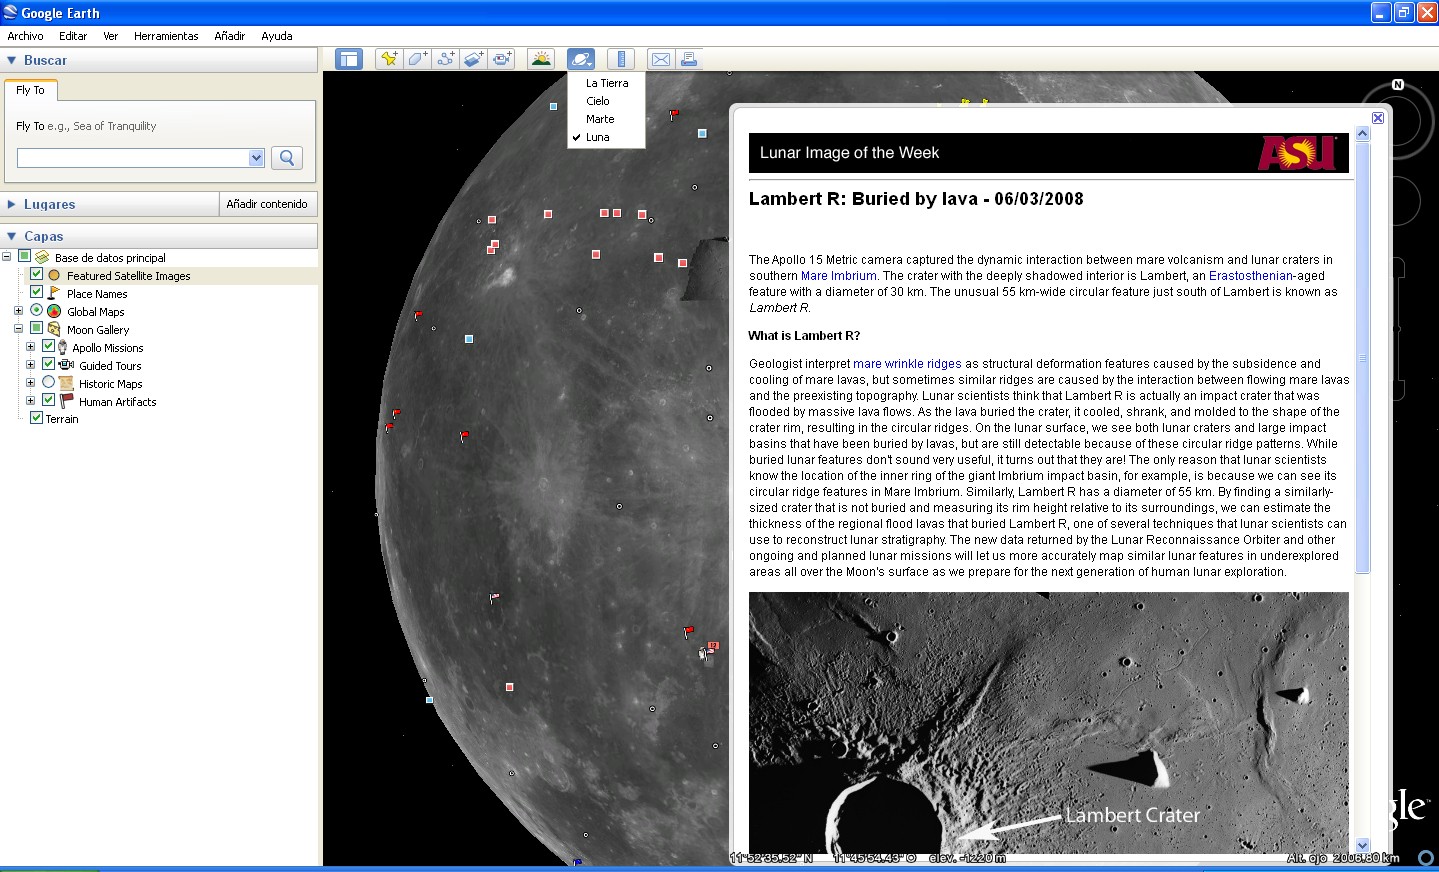Screen dimensions: 1439x872
Task: Uncheck Apollo Missions layer
Action: pos(48,346)
